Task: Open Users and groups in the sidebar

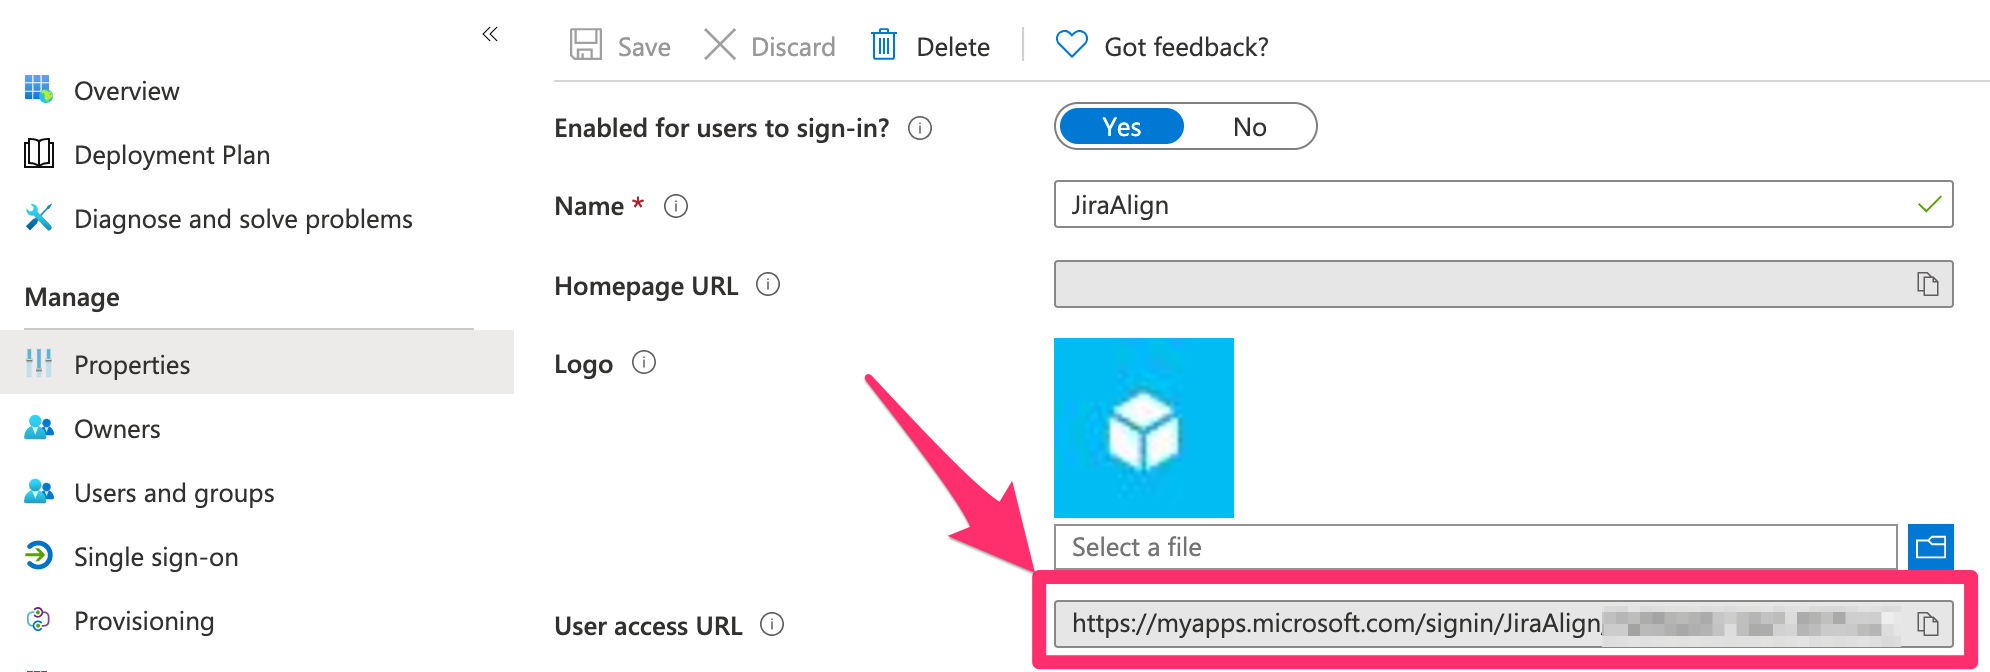Action: pos(174,493)
